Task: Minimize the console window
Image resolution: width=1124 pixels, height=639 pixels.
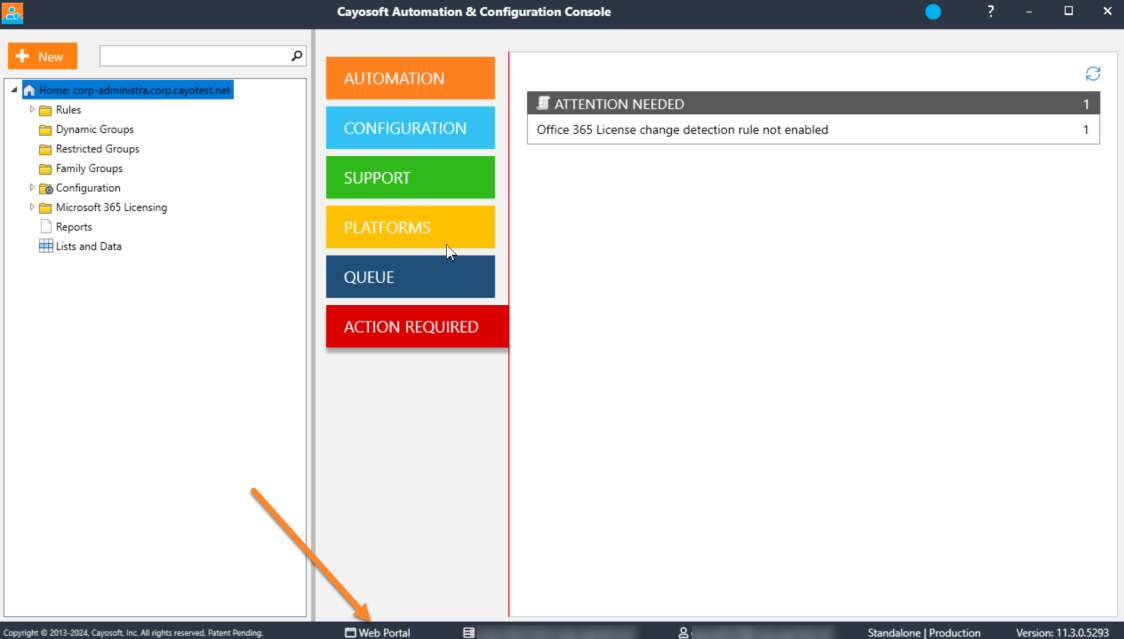Action: (x=1029, y=11)
